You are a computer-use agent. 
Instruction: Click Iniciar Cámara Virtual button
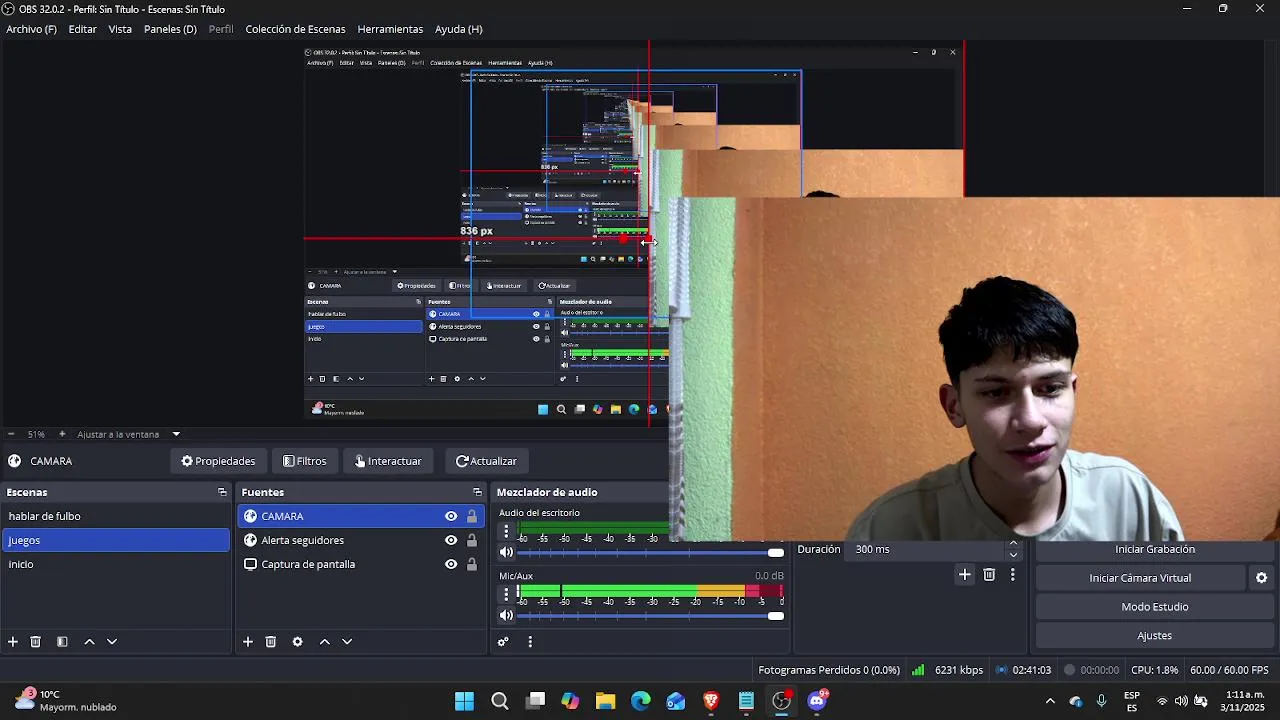(x=1140, y=578)
